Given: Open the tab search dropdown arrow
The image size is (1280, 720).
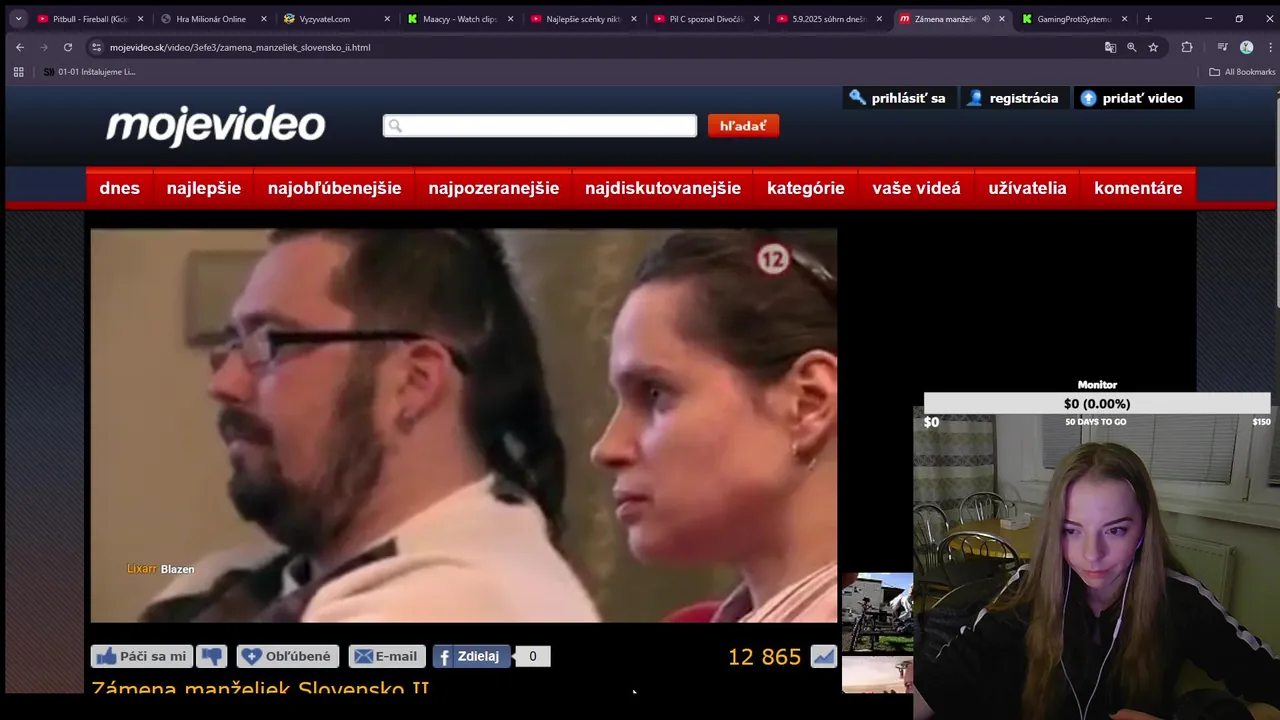Looking at the screenshot, I should point(18,19).
